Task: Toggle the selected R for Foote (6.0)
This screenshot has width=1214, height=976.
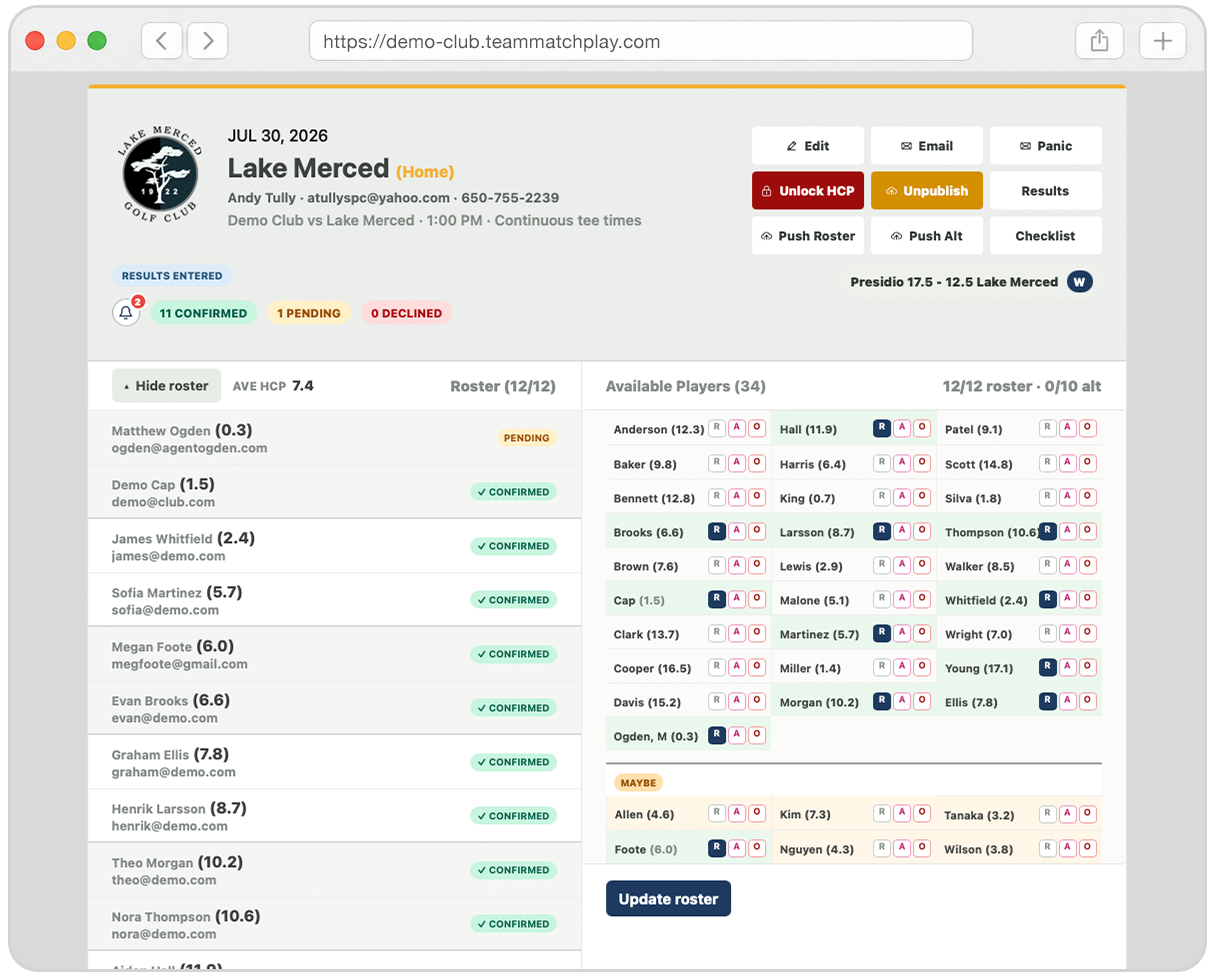Action: (717, 848)
